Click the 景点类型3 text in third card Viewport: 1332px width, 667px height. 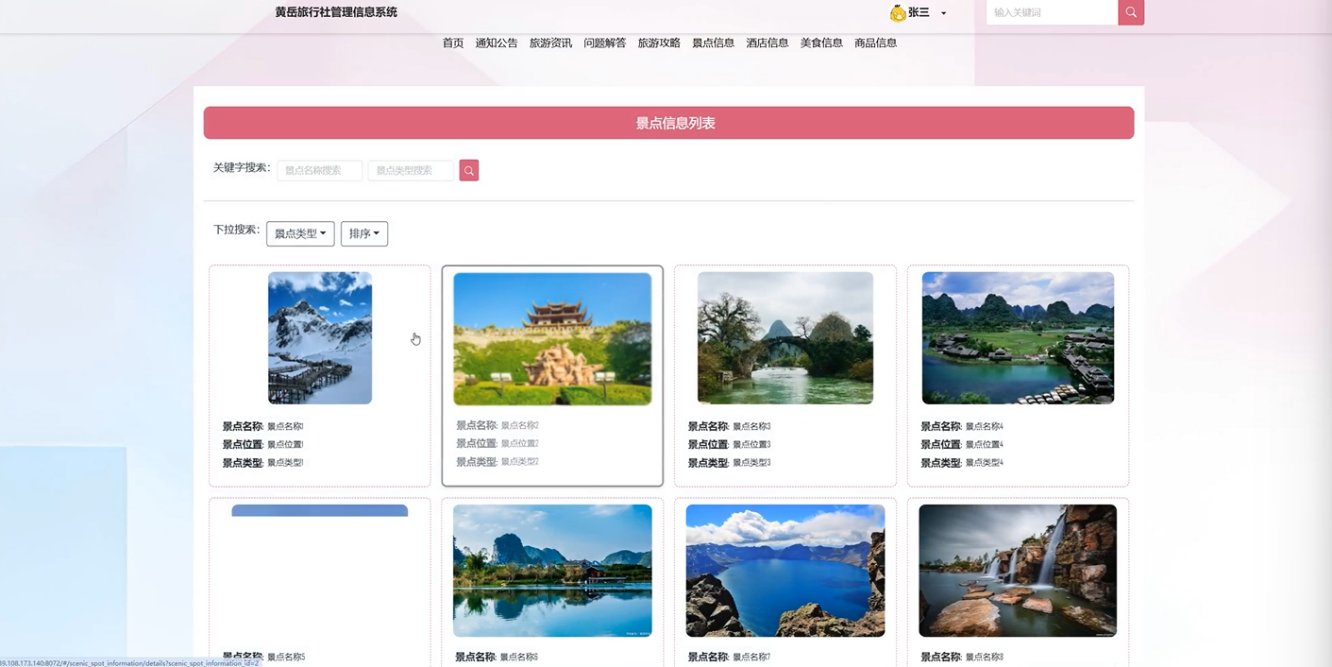point(752,463)
